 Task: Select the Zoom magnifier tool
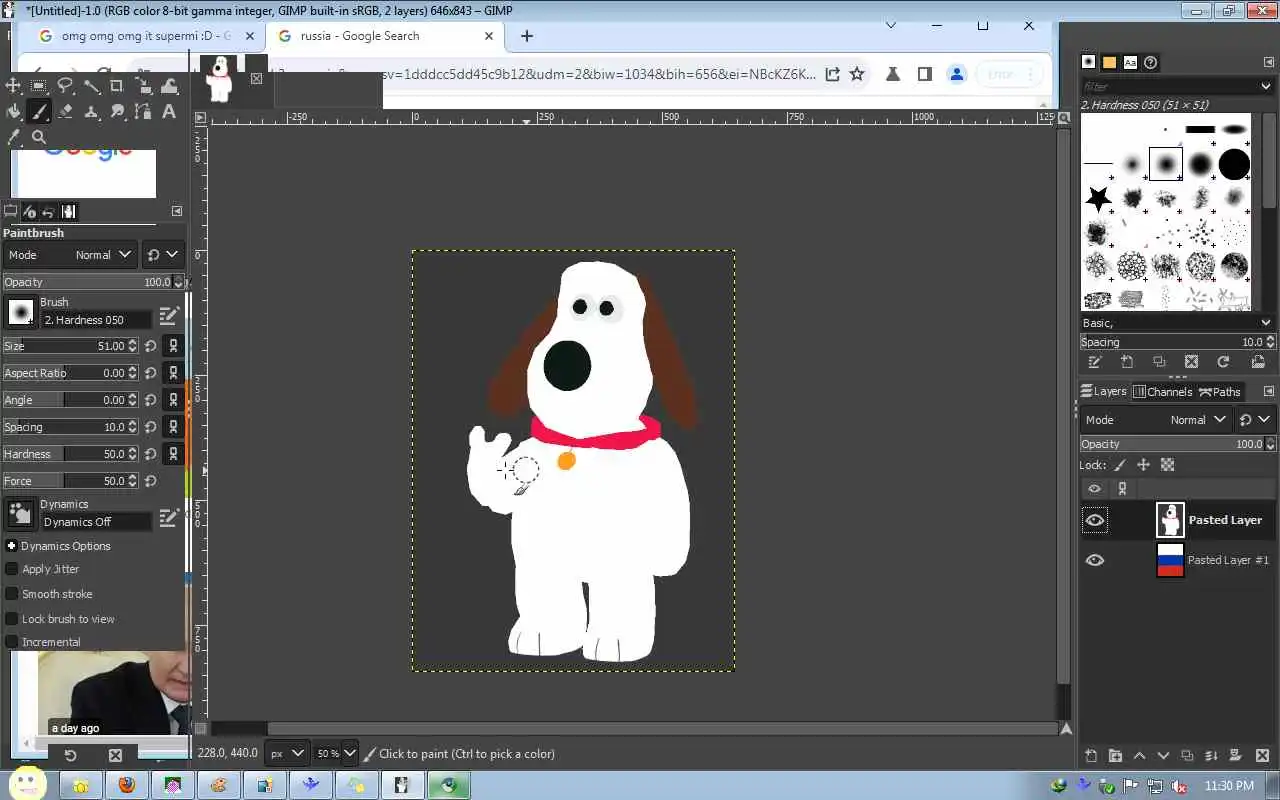[x=39, y=138]
